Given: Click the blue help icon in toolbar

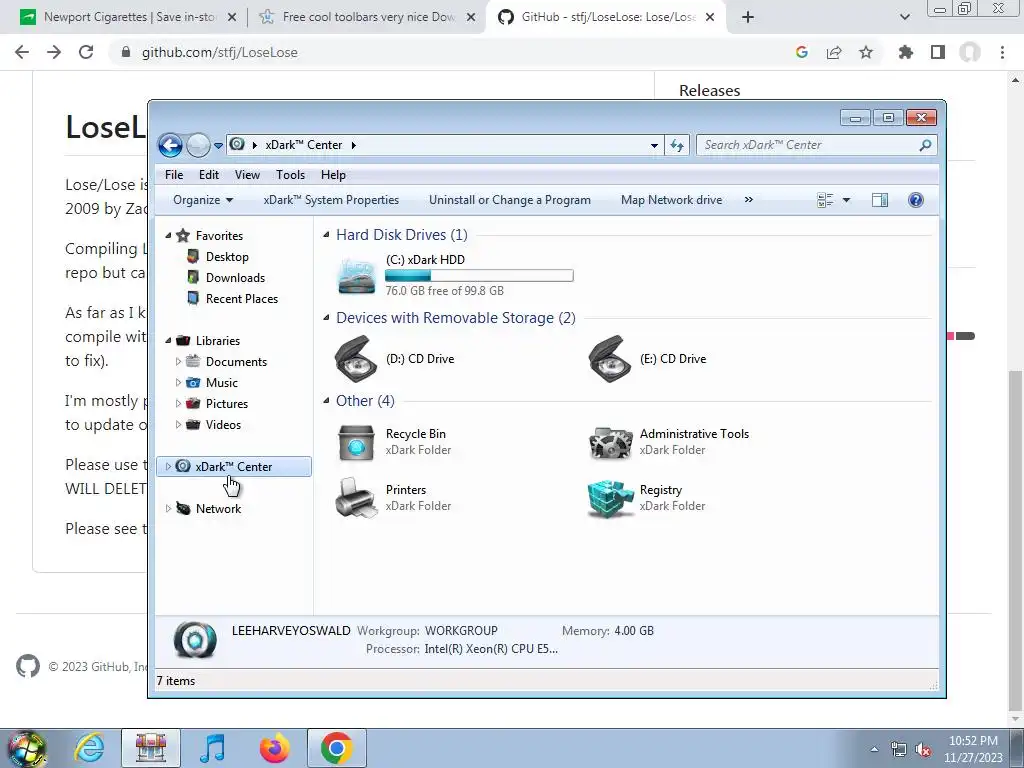Looking at the screenshot, I should pyautogui.click(x=916, y=200).
